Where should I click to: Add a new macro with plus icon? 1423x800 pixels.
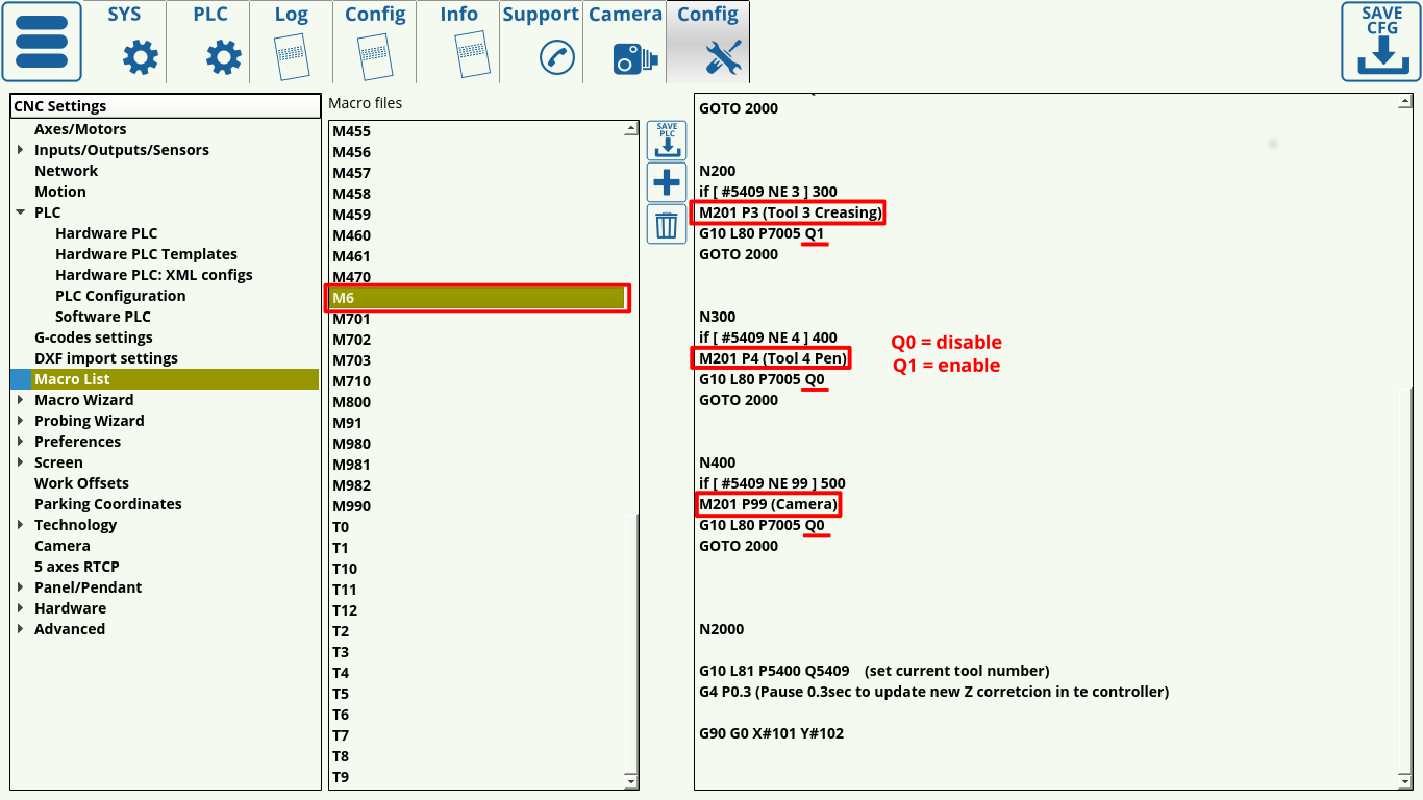point(666,183)
